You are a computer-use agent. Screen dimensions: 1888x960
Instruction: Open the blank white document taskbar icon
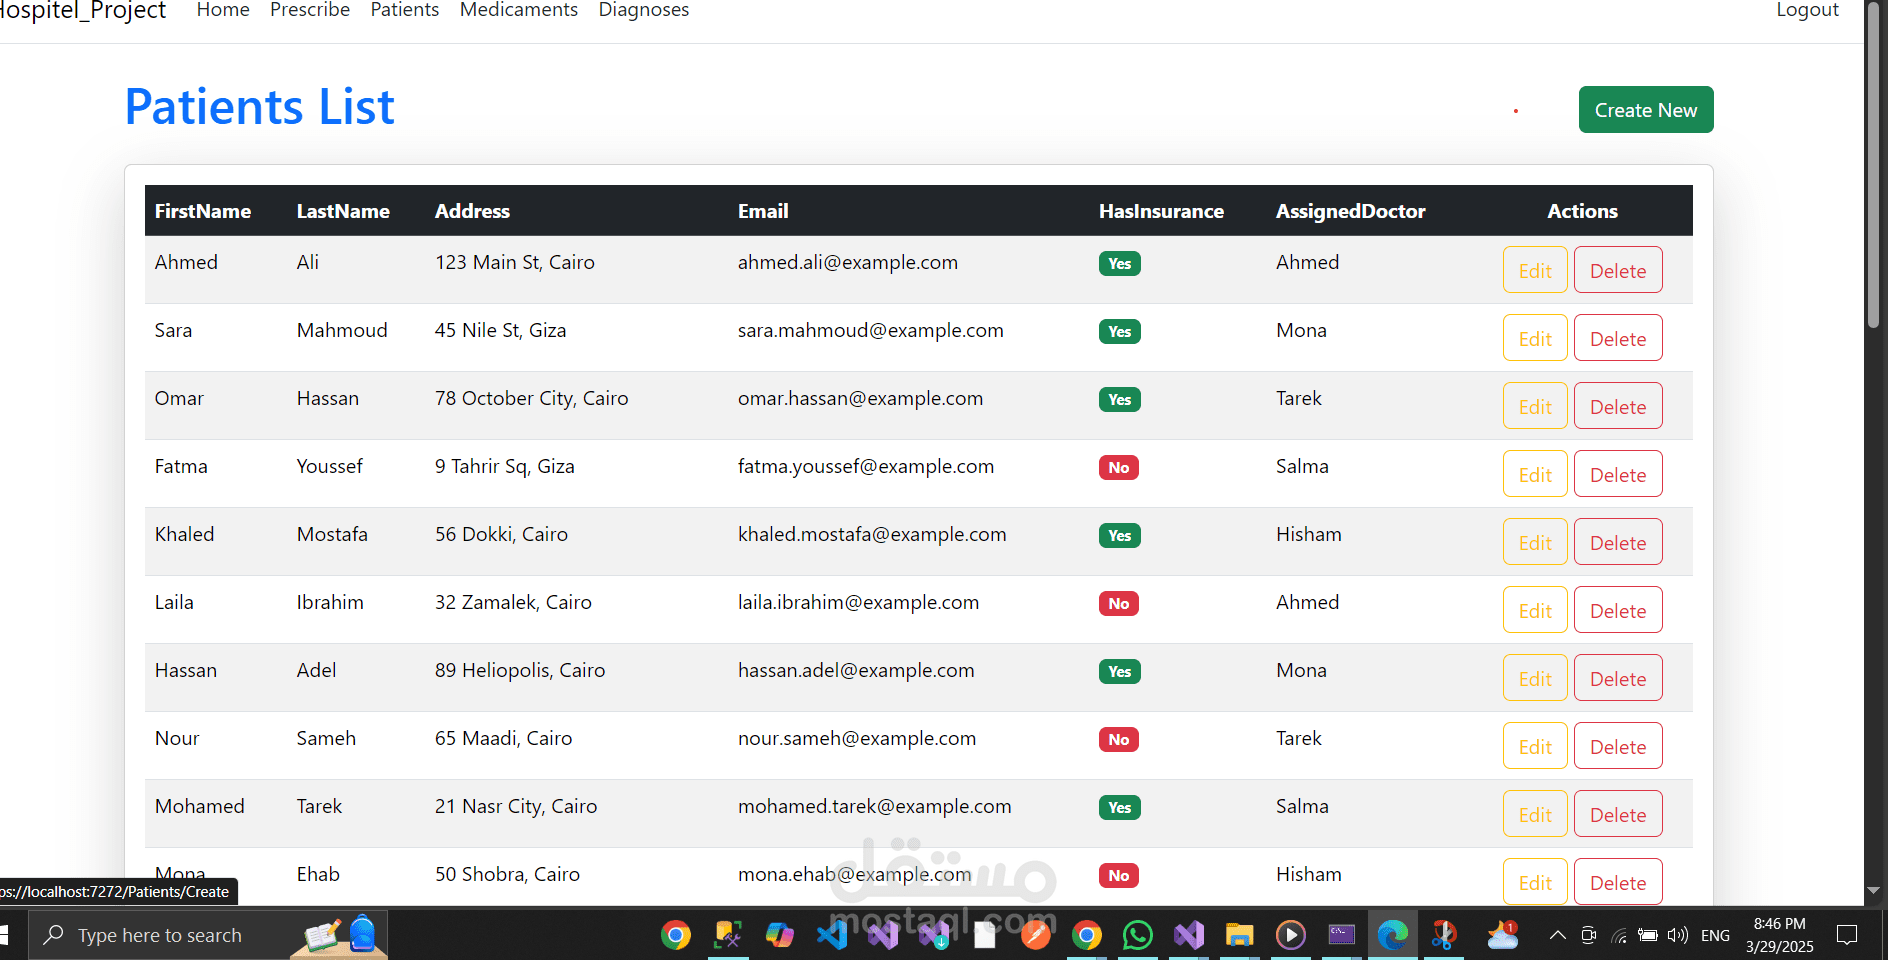(985, 935)
